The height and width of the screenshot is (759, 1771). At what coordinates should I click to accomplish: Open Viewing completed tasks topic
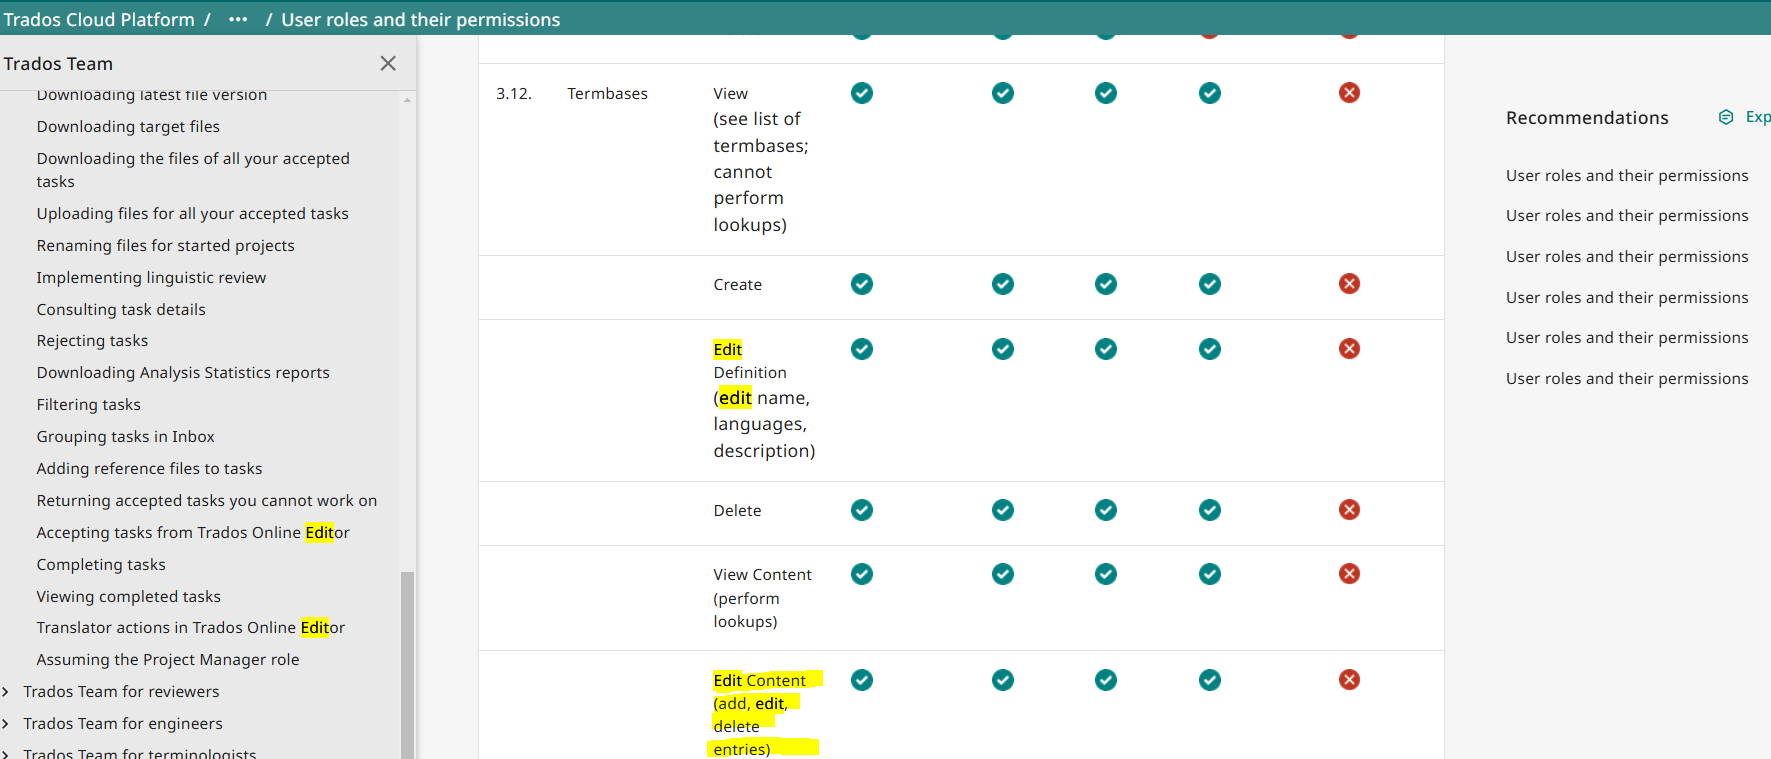coord(128,597)
